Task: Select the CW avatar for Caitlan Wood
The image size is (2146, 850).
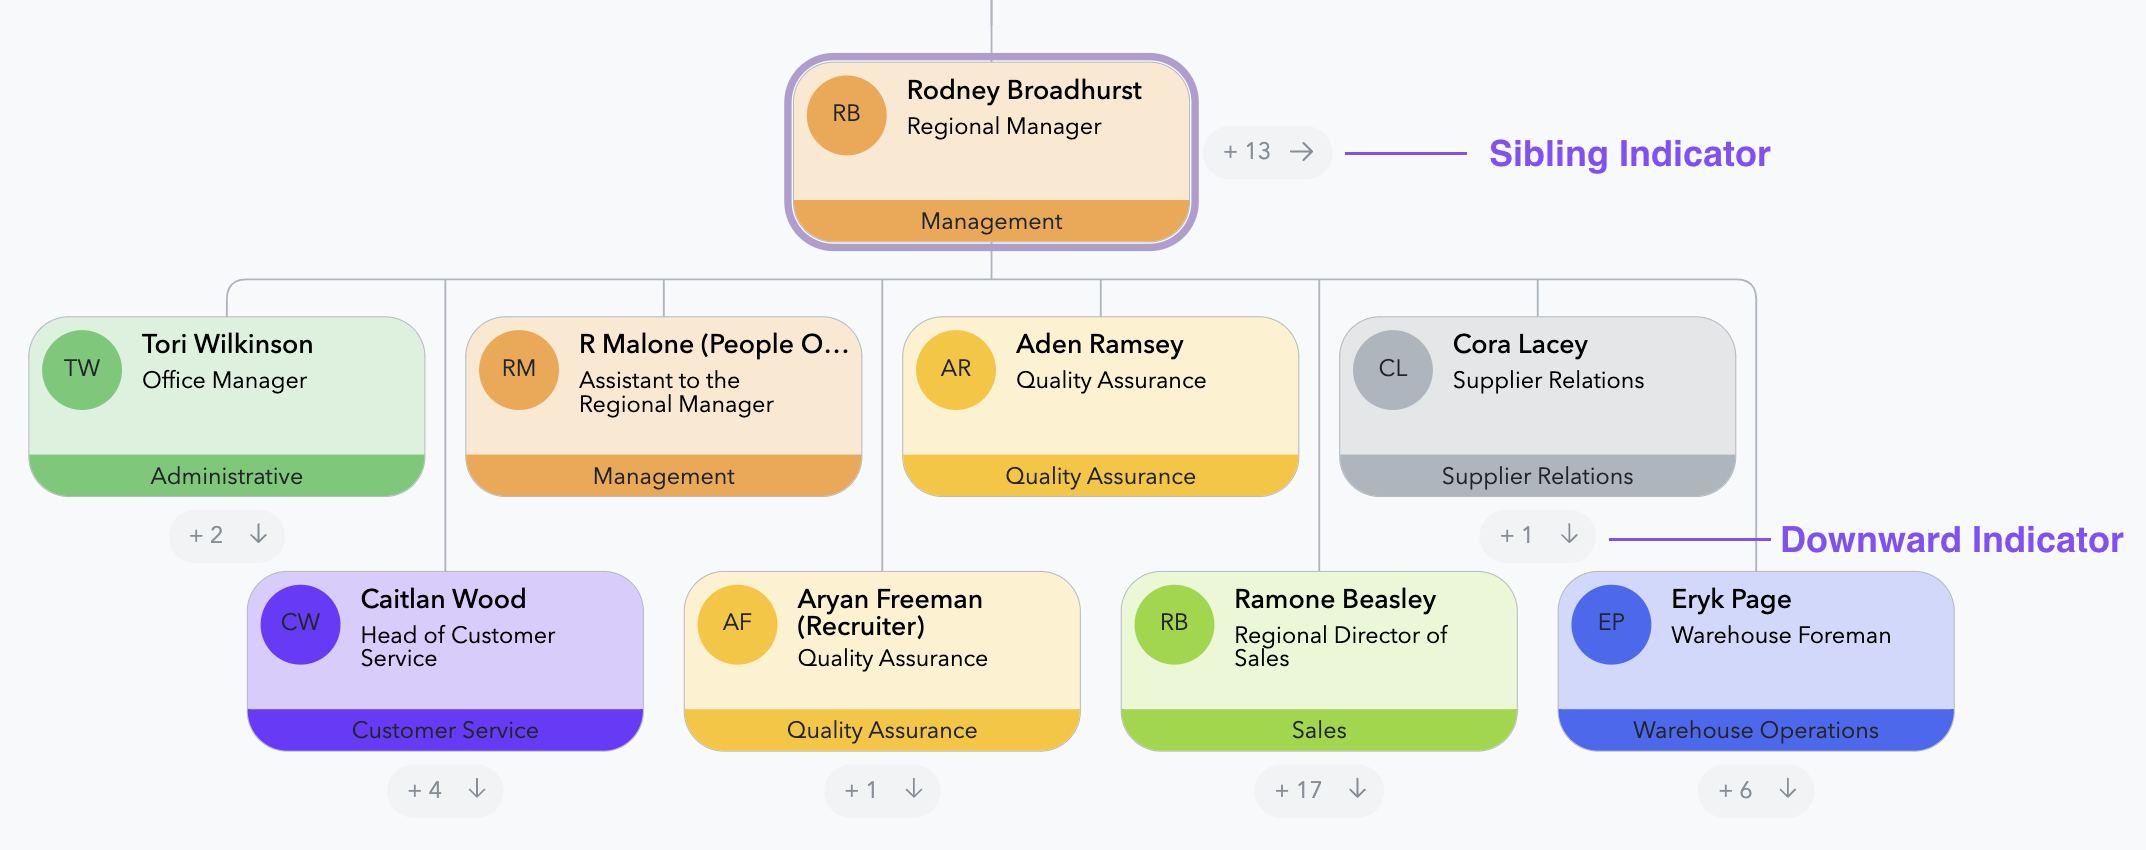Action: tap(300, 623)
